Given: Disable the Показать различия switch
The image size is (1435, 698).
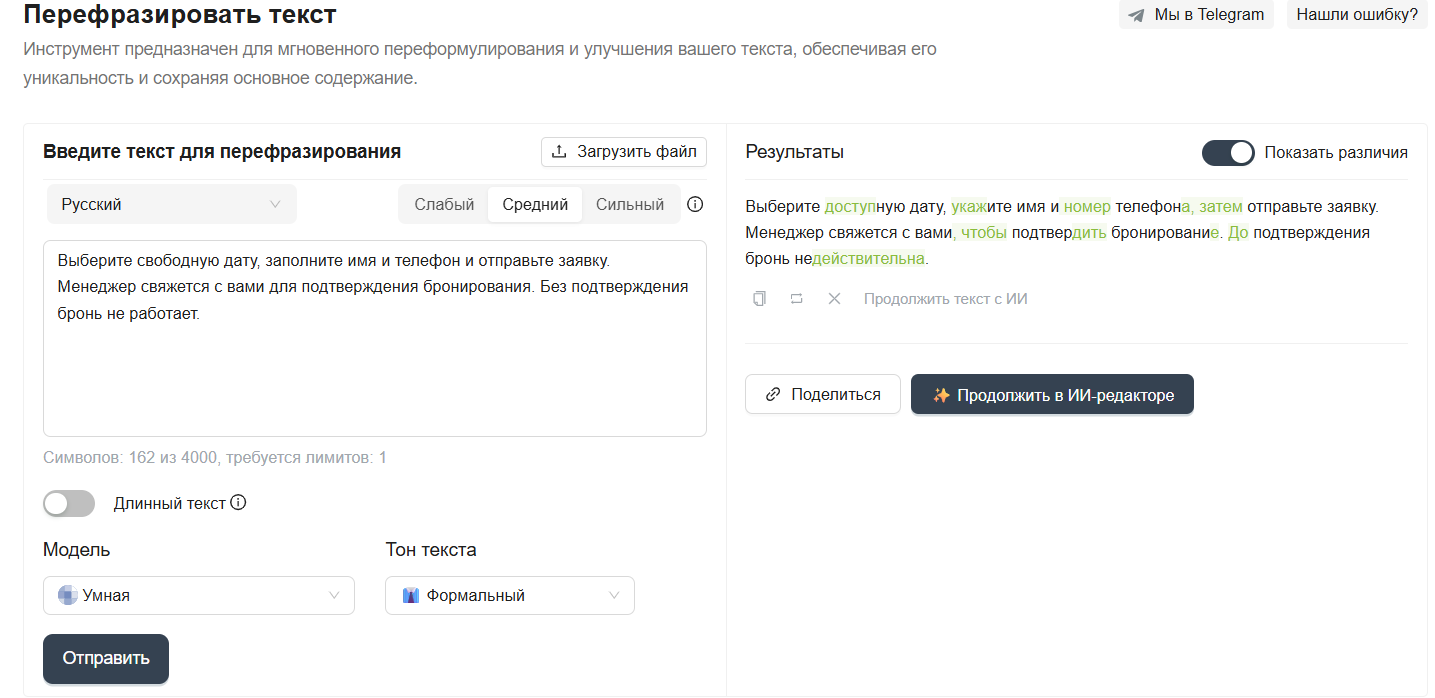Looking at the screenshot, I should [1228, 152].
